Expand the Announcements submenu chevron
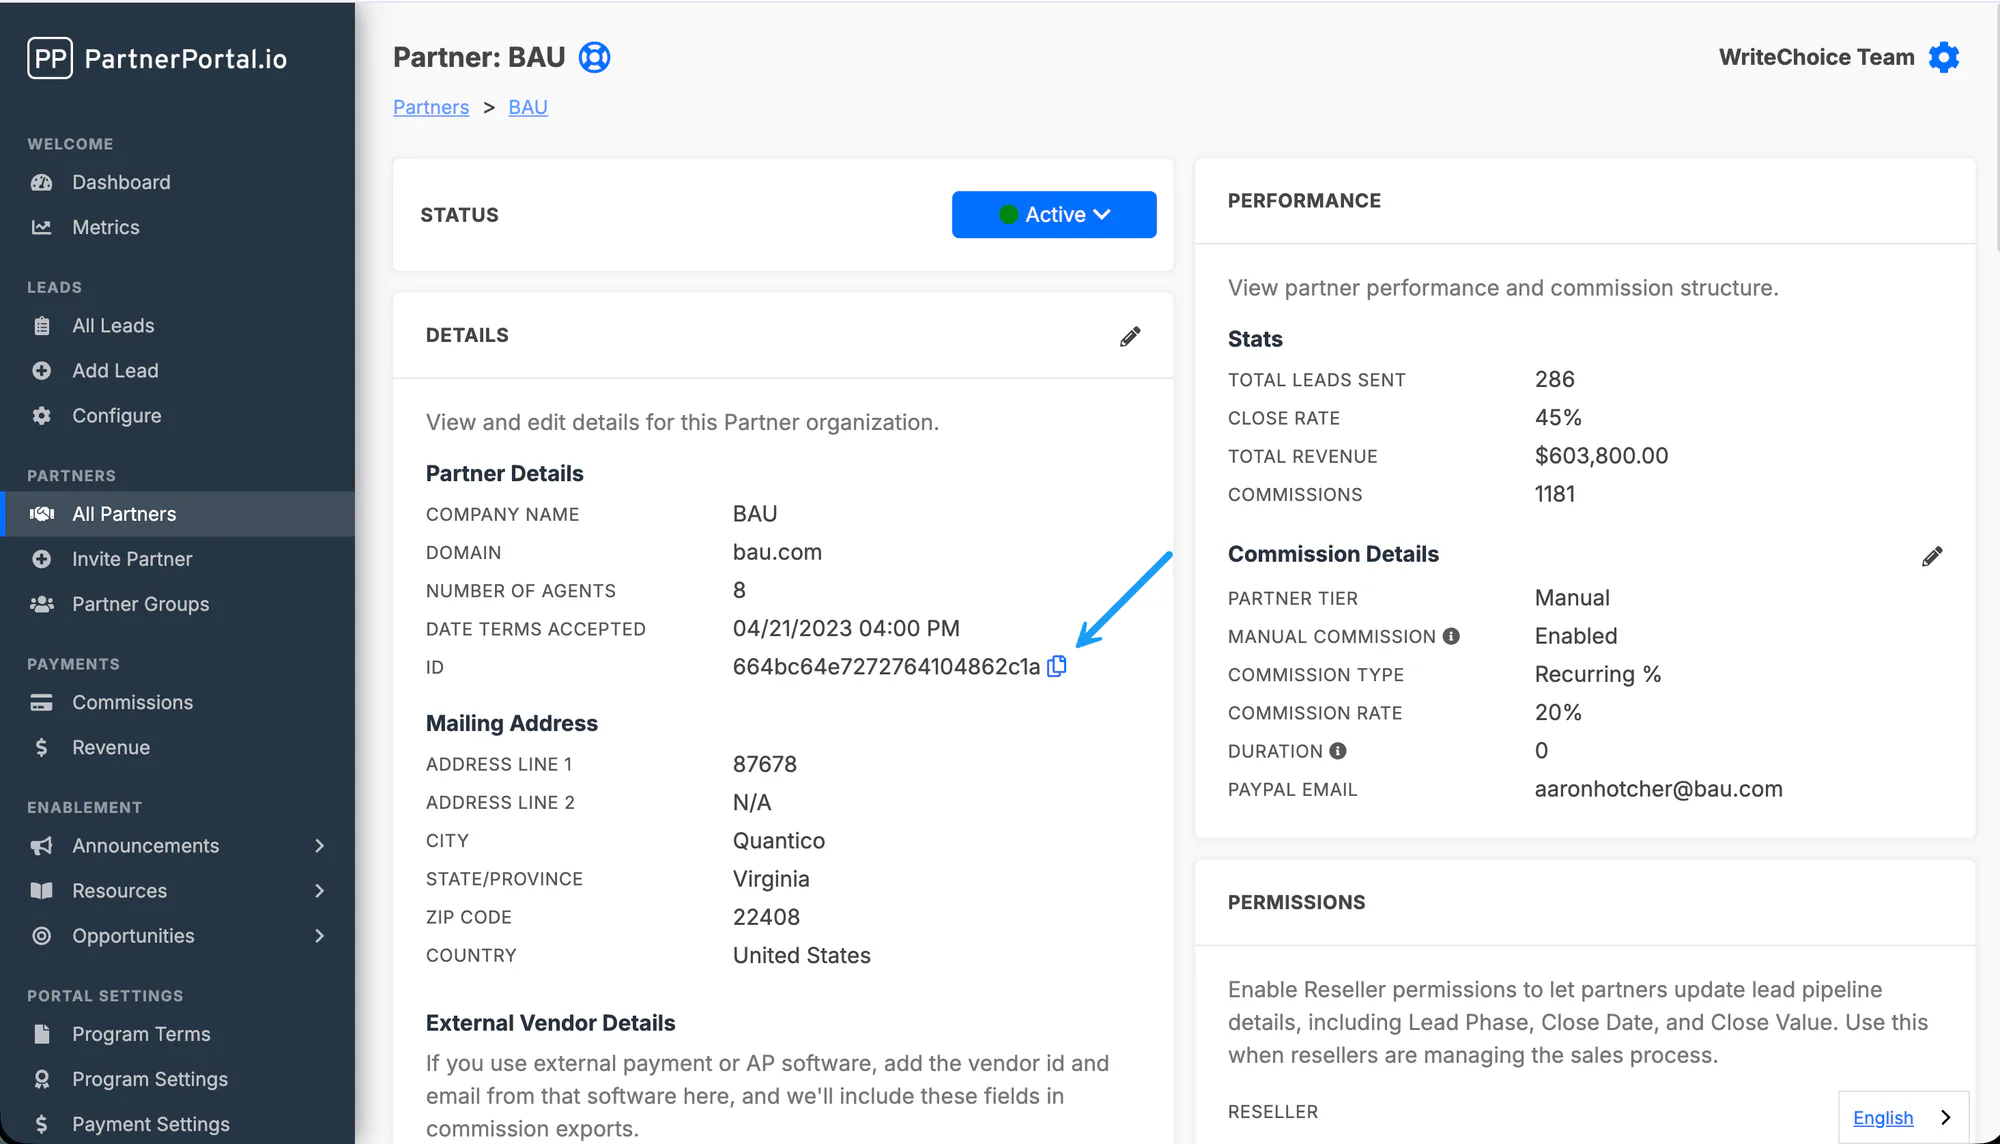This screenshot has width=2000, height=1144. click(320, 846)
